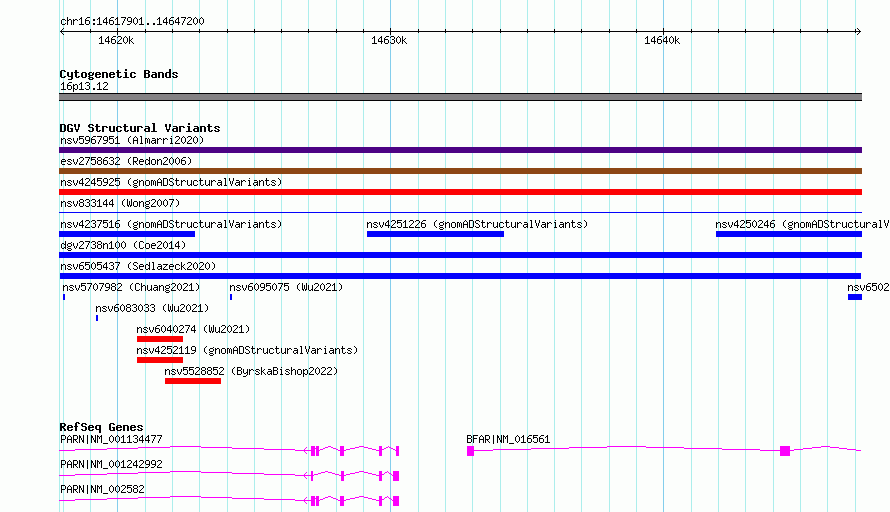Click the PARN|NM_001242992 transcript label
The width and height of the screenshot is (890, 512).
[x=111, y=464]
